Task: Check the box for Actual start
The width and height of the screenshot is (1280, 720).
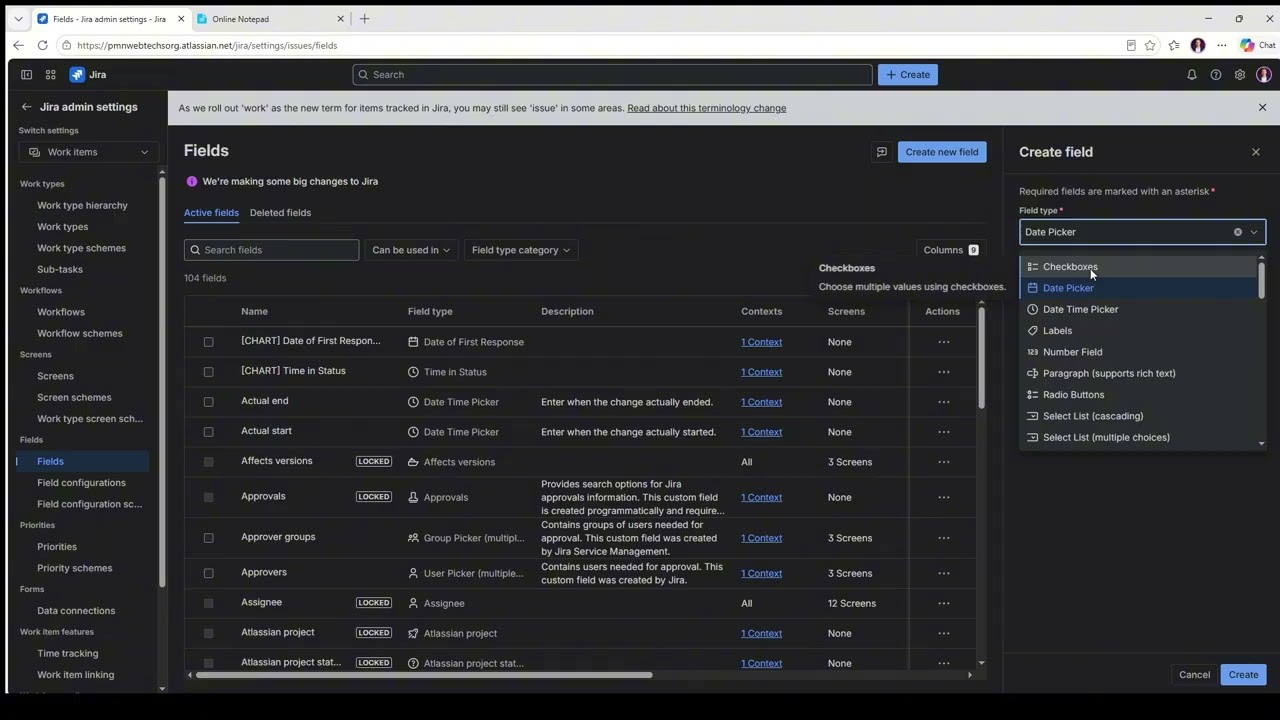Action: point(208,432)
